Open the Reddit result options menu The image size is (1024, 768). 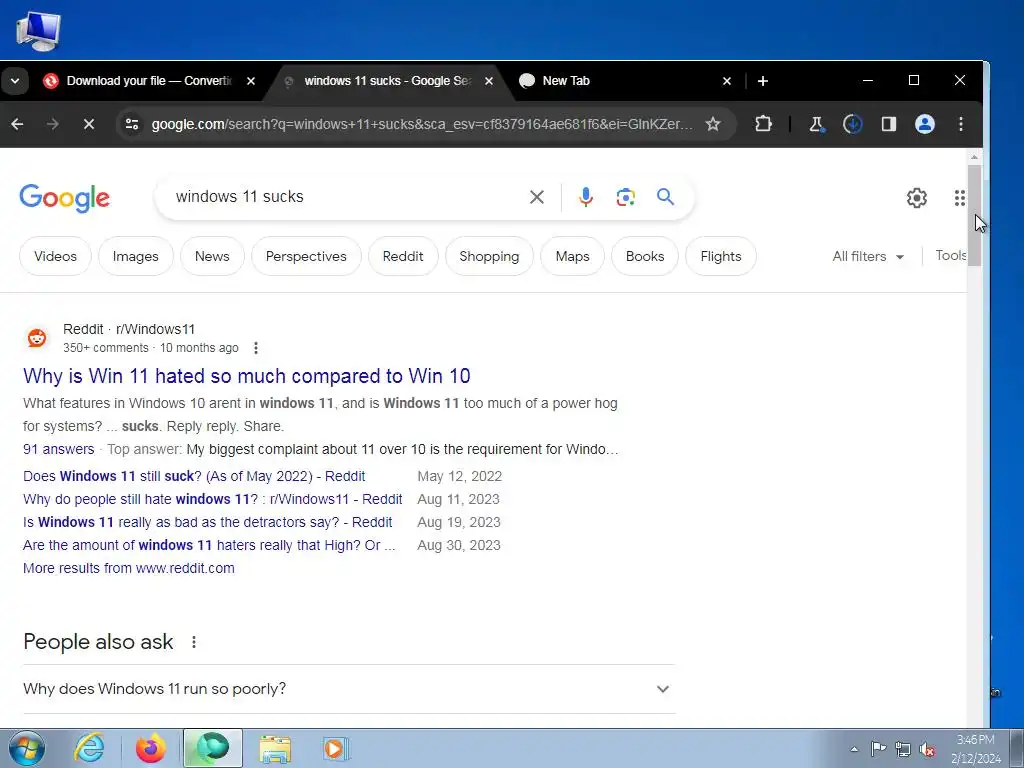(256, 348)
